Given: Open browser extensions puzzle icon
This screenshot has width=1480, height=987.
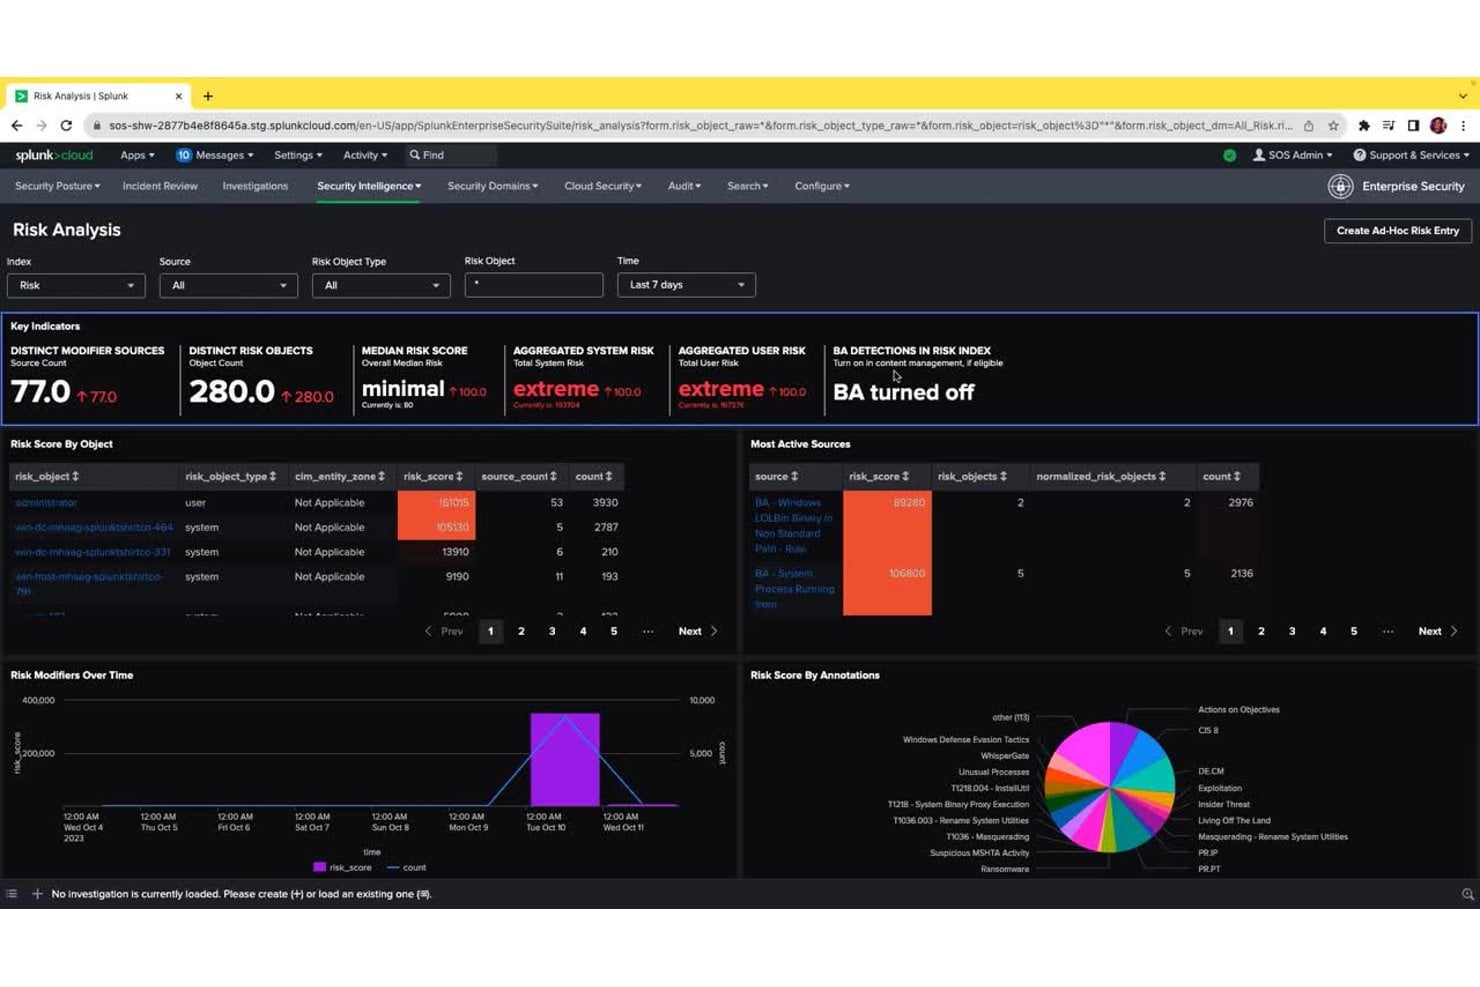Looking at the screenshot, I should coord(1363,126).
